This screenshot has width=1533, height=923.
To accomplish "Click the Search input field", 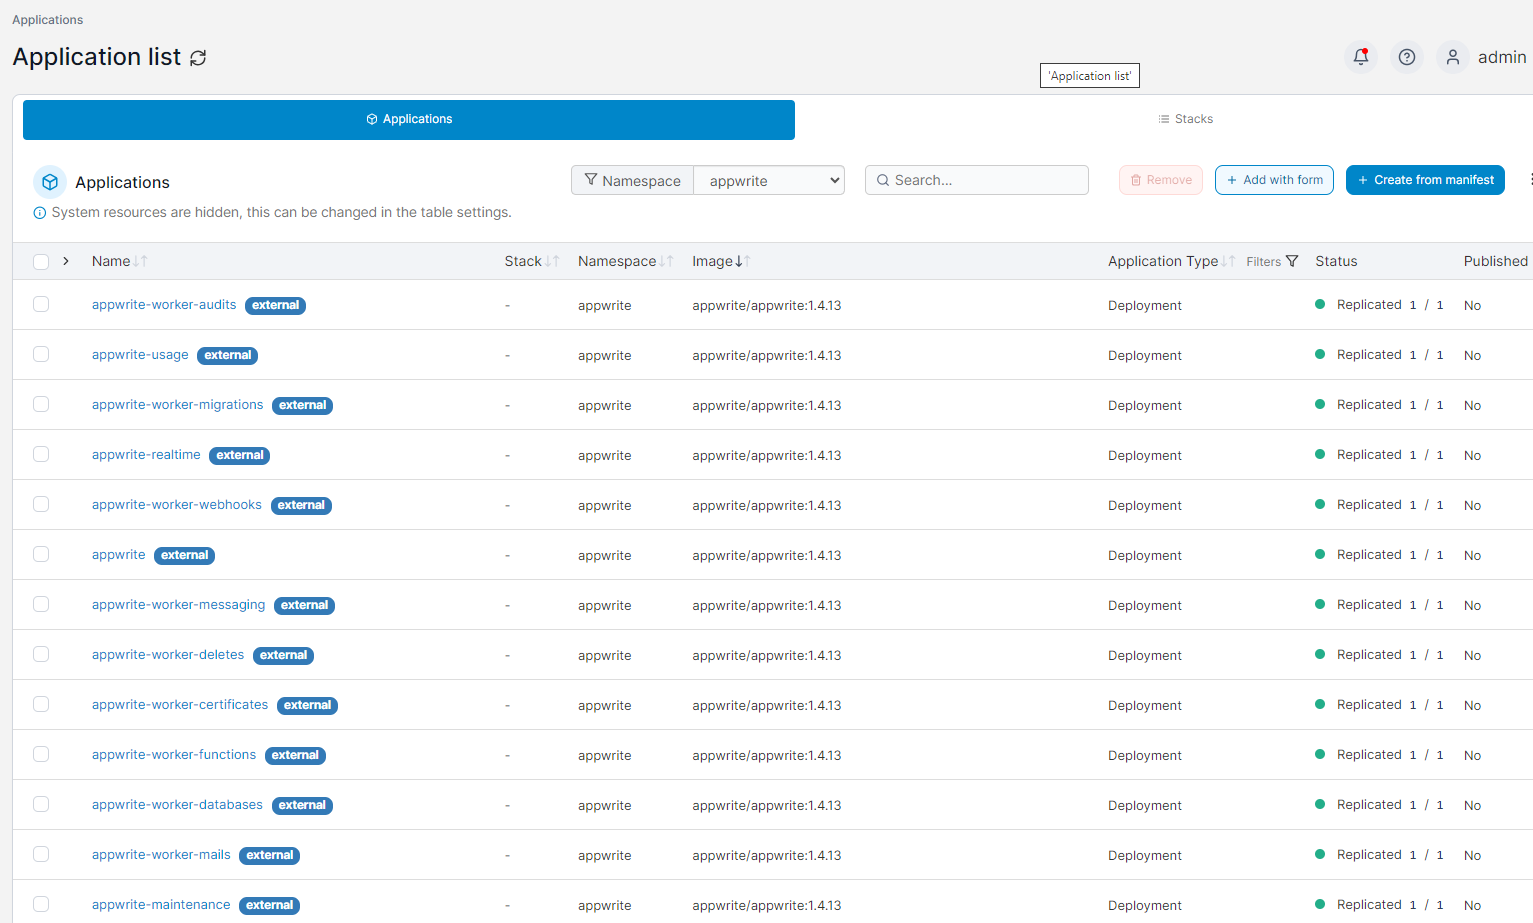I will [977, 180].
